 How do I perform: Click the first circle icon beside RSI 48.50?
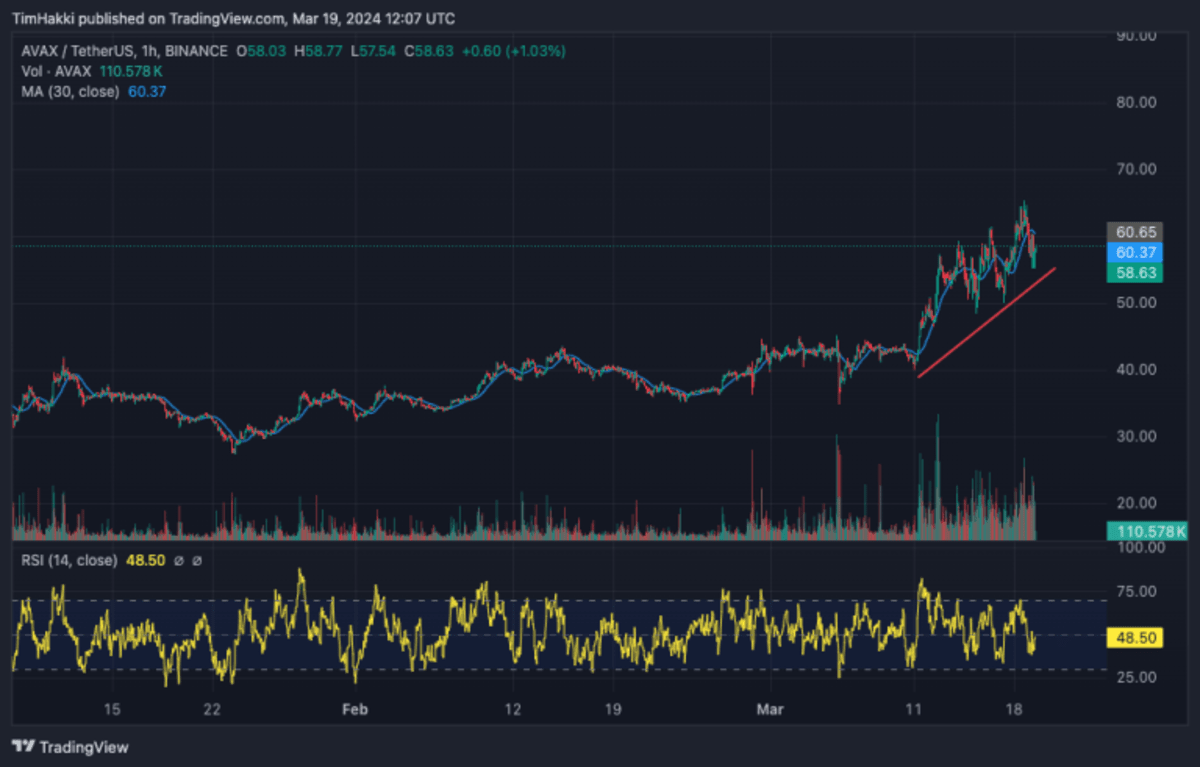pyautogui.click(x=177, y=561)
